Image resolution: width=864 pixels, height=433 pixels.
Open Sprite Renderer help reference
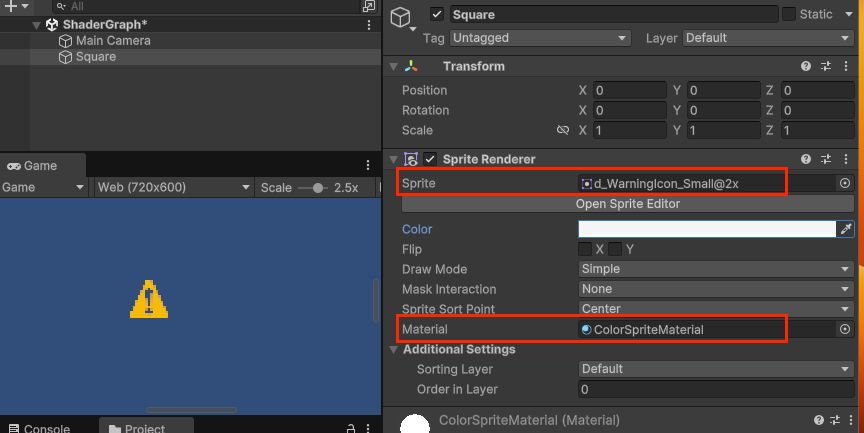point(806,159)
